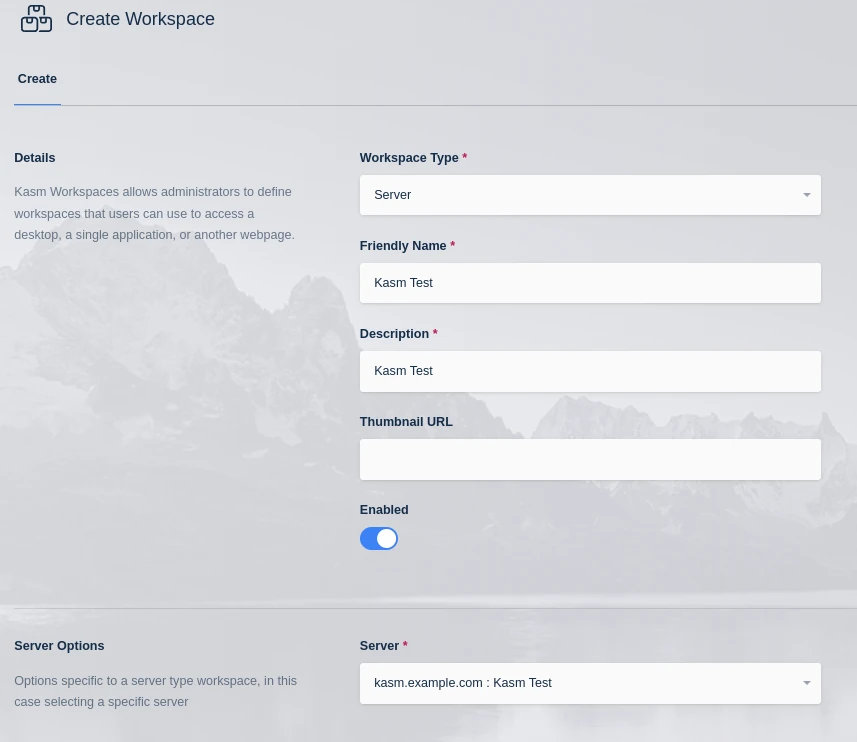Open the Workspace Type dropdown showing Server
This screenshot has width=857, height=742.
coord(590,195)
